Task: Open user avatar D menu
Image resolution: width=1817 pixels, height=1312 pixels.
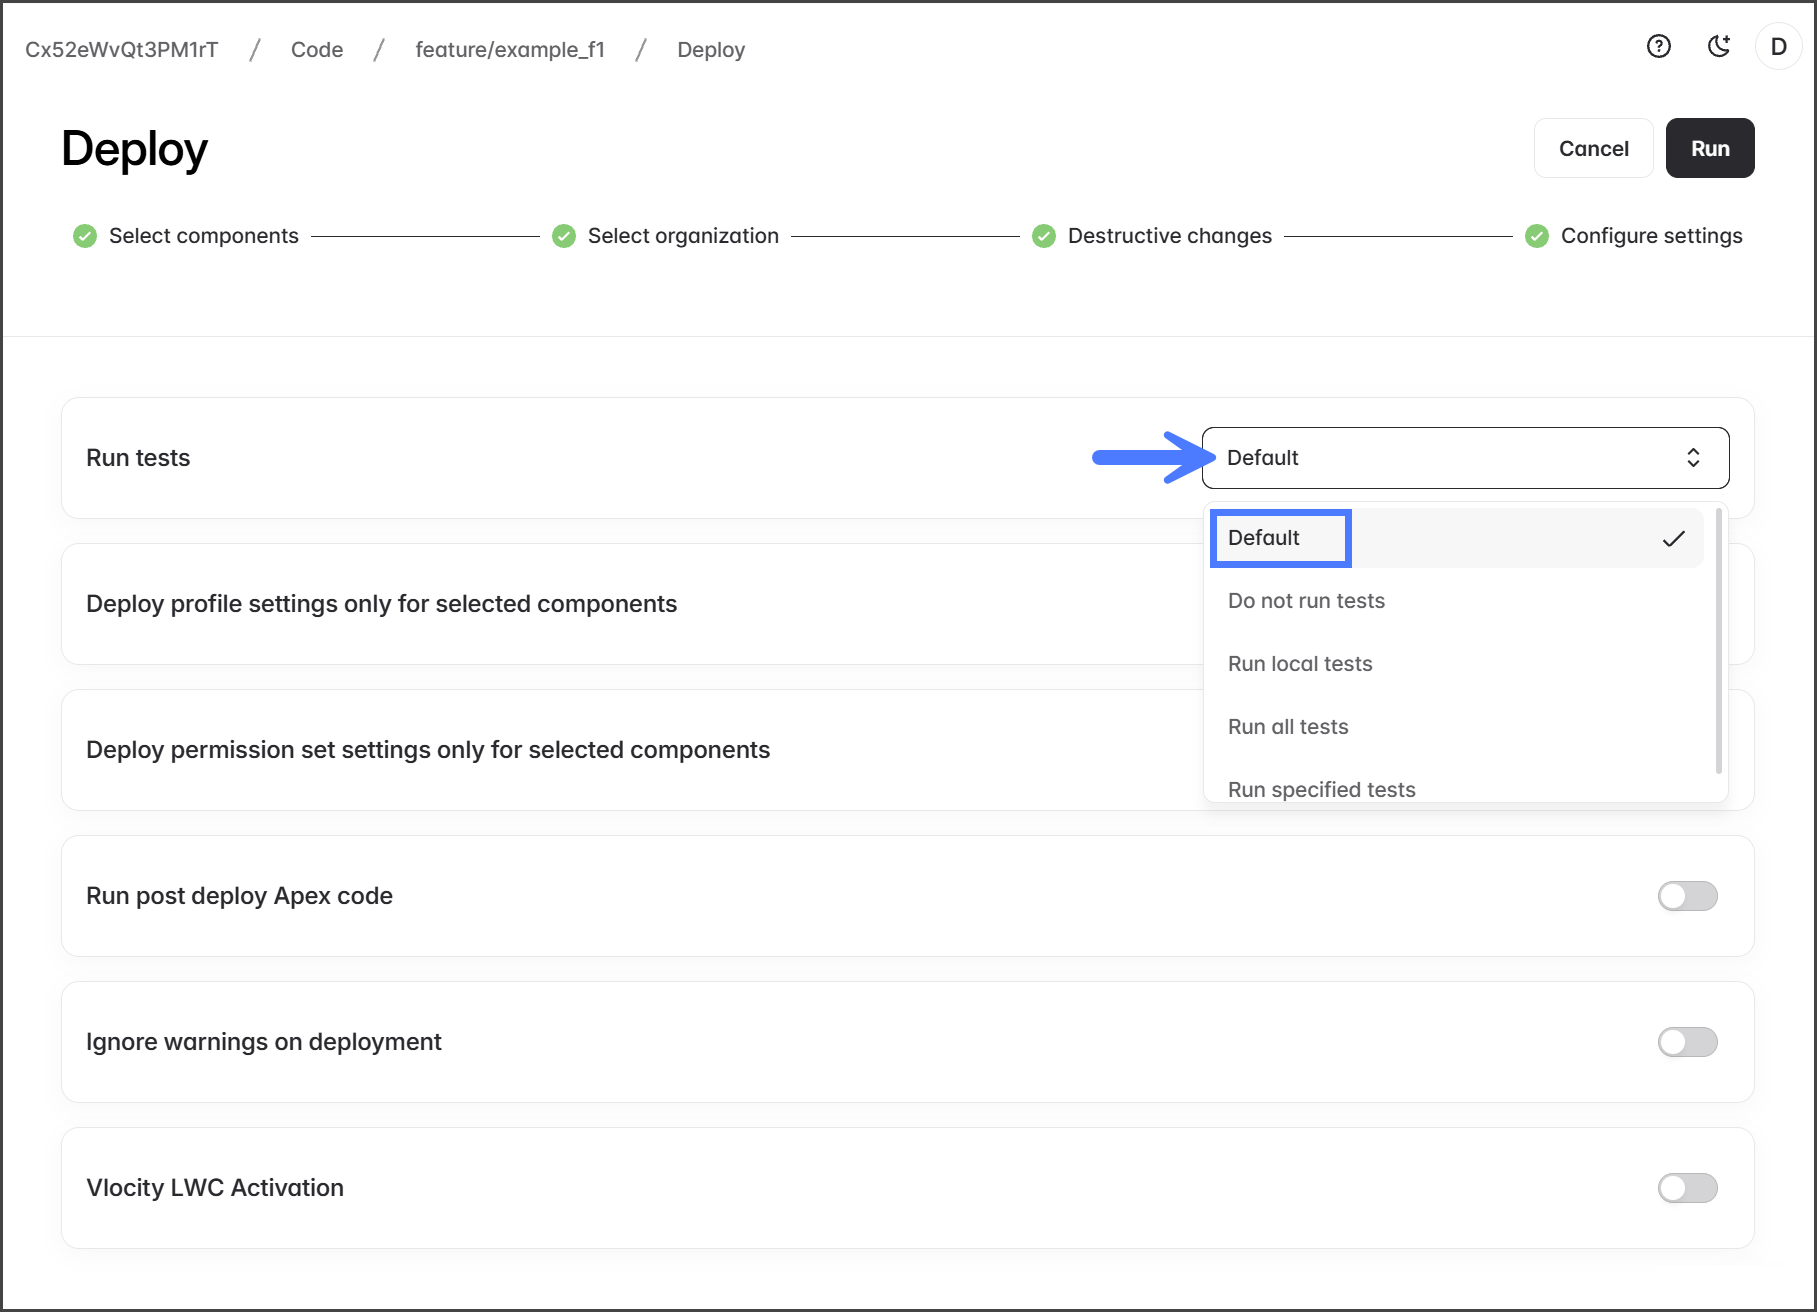Action: coord(1778,47)
